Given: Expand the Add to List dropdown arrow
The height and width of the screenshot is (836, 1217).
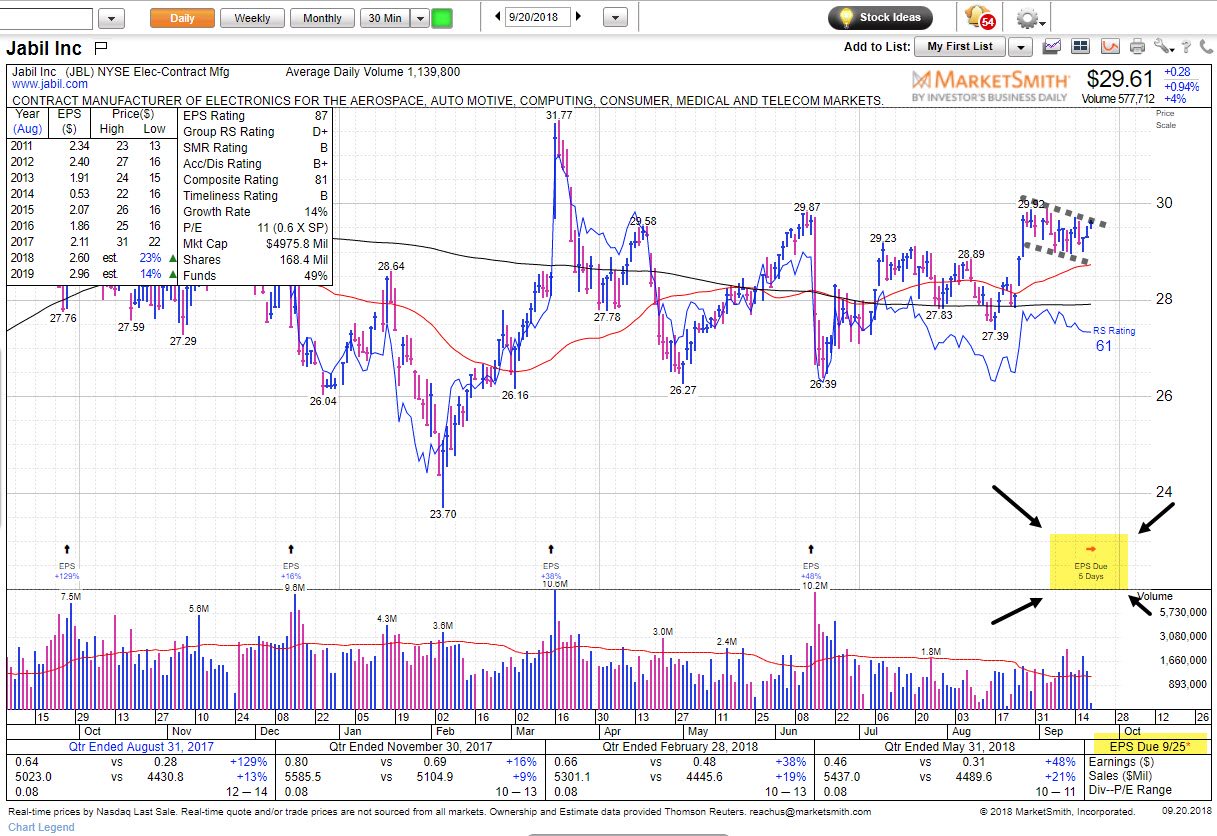Looking at the screenshot, I should pos(1020,47).
